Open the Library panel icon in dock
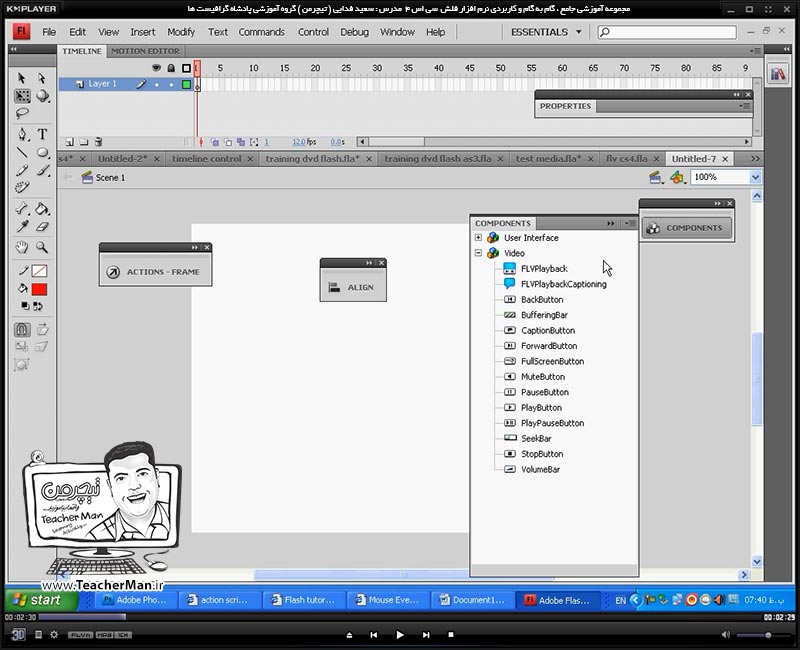The image size is (800, 650). [x=778, y=74]
